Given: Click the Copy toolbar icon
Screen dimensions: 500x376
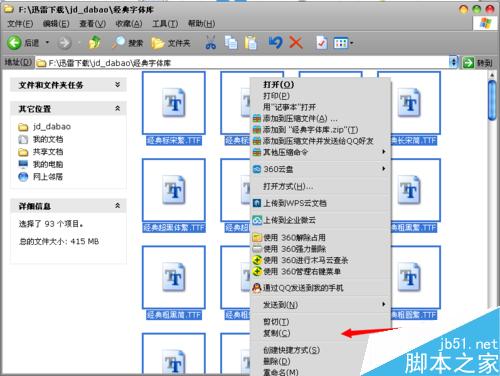Looking at the screenshot, I should (231, 43).
